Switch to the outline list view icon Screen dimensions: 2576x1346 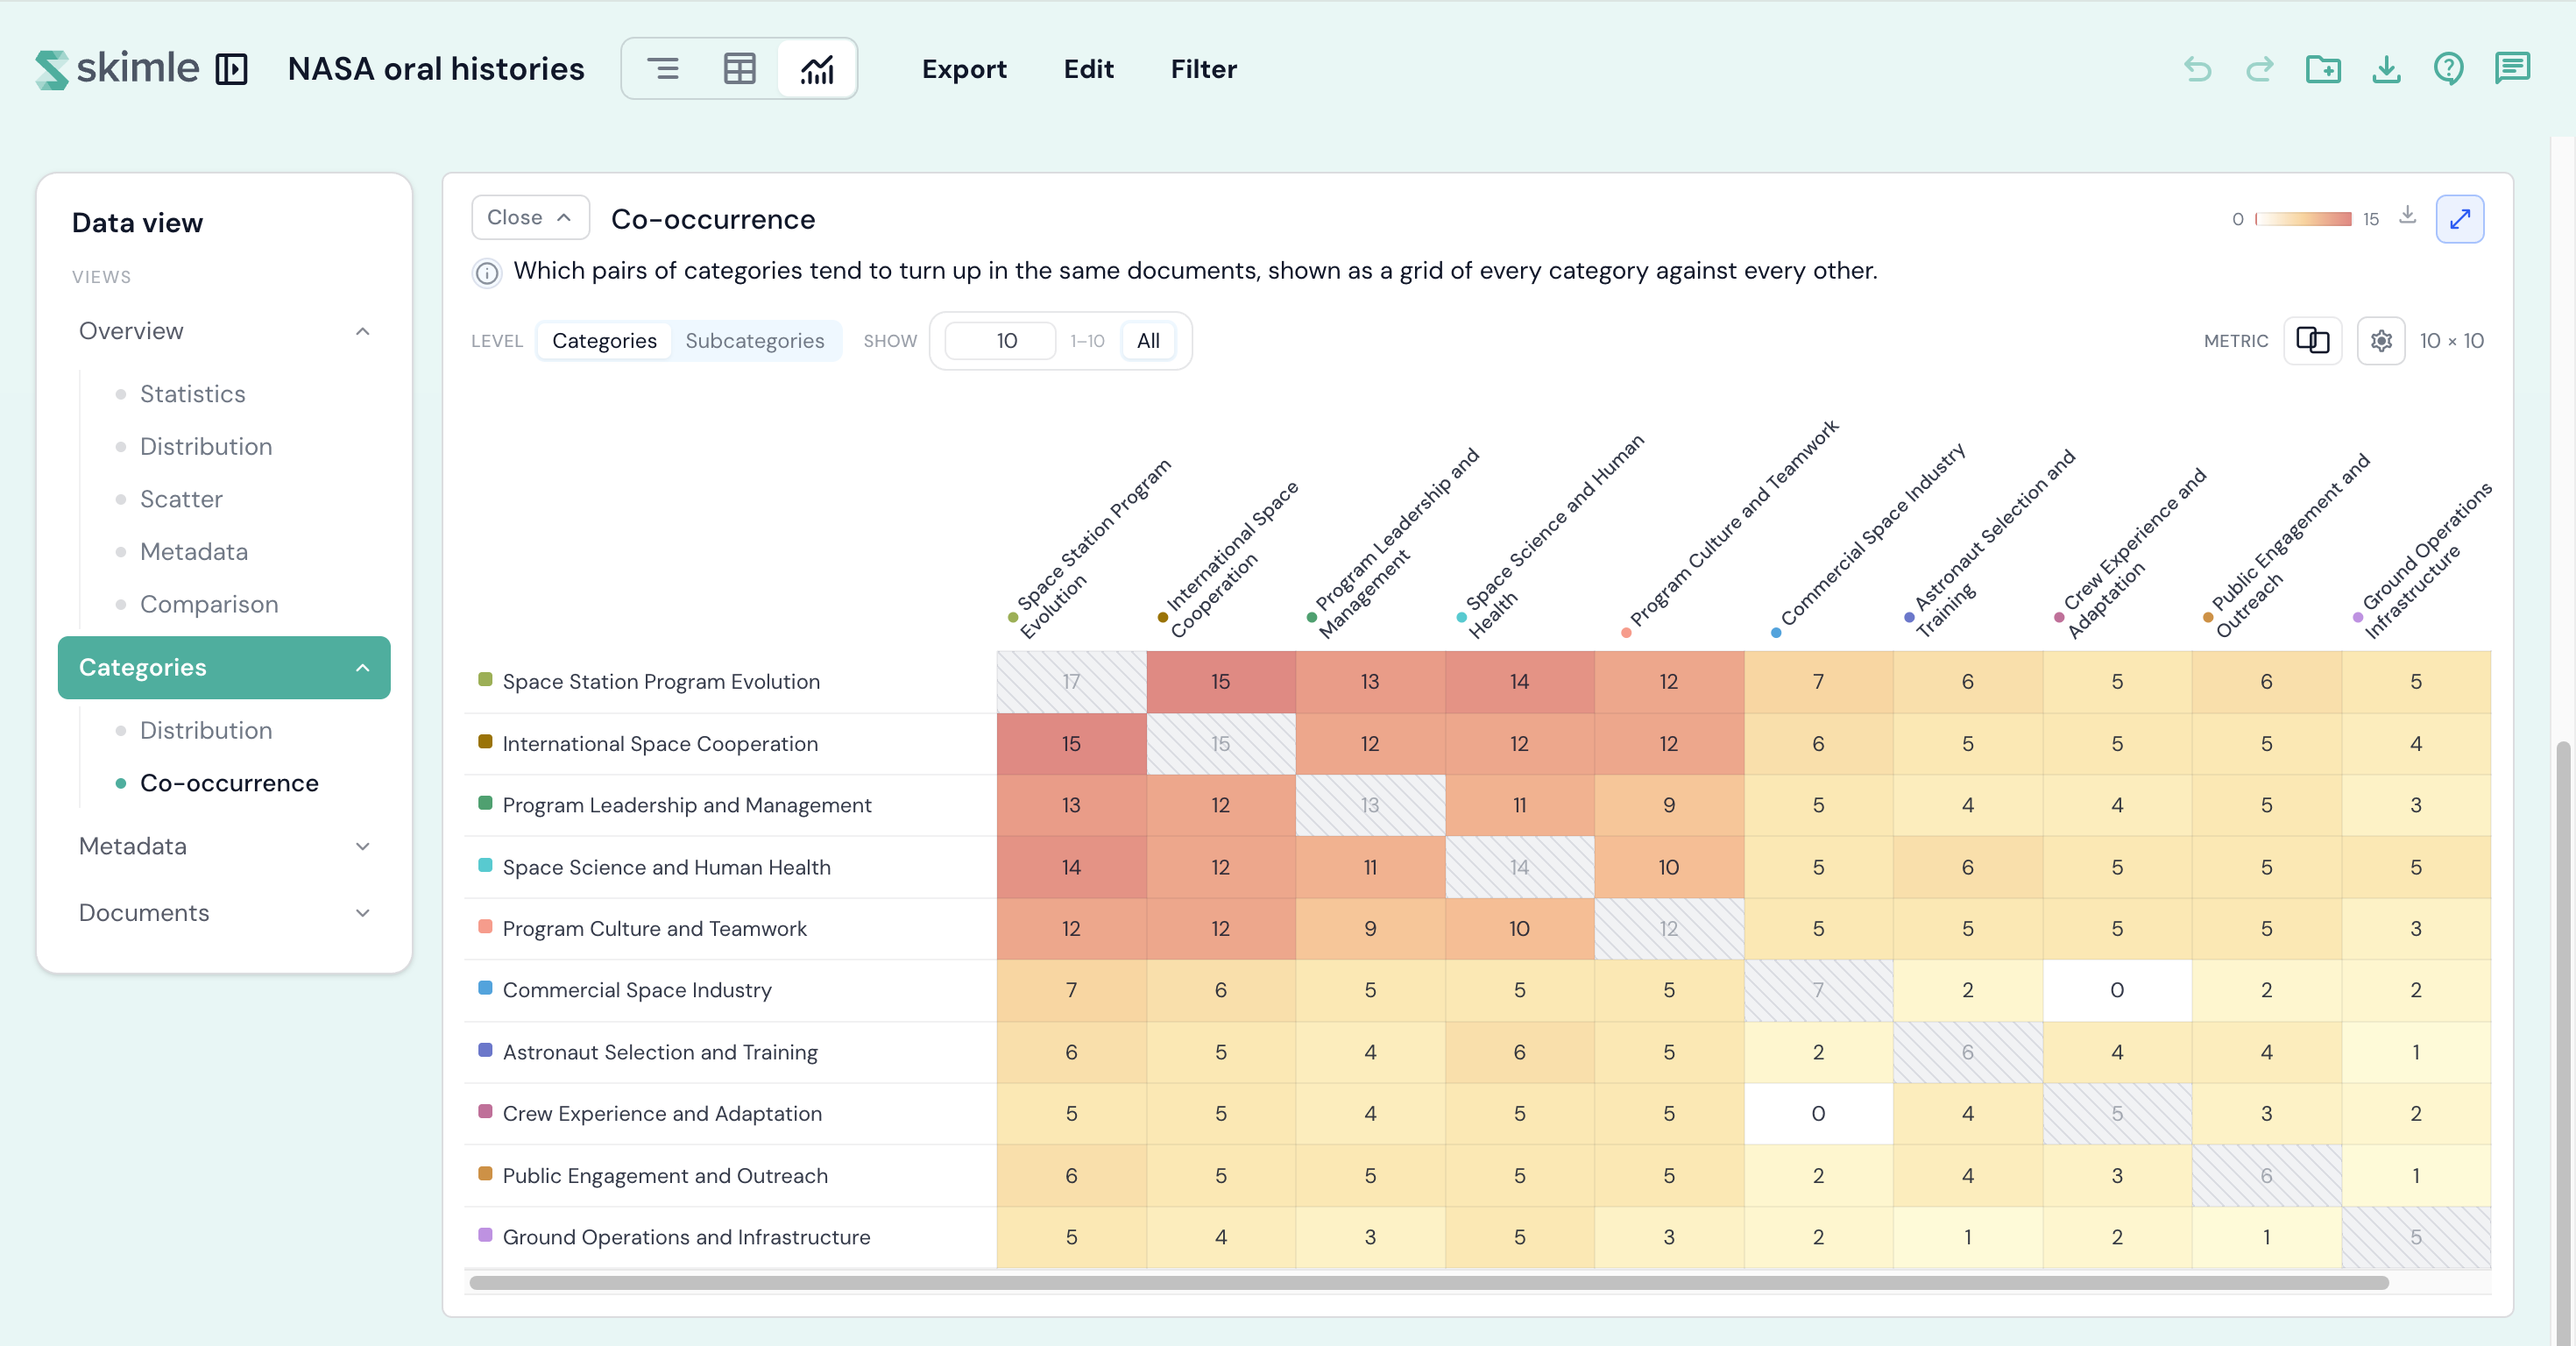click(x=662, y=69)
